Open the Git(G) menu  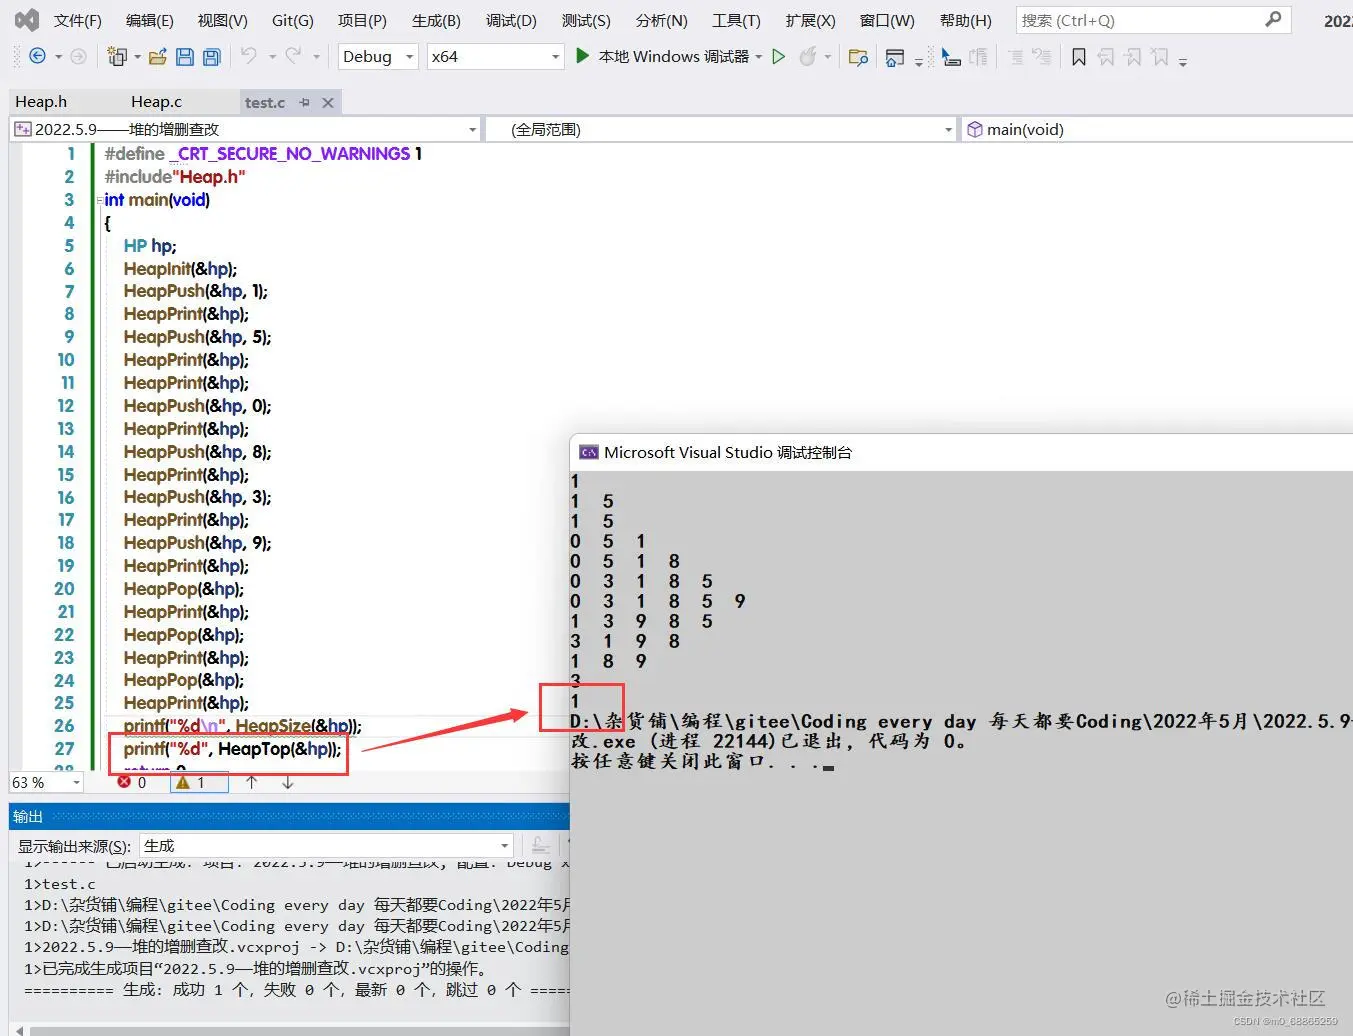pos(292,20)
